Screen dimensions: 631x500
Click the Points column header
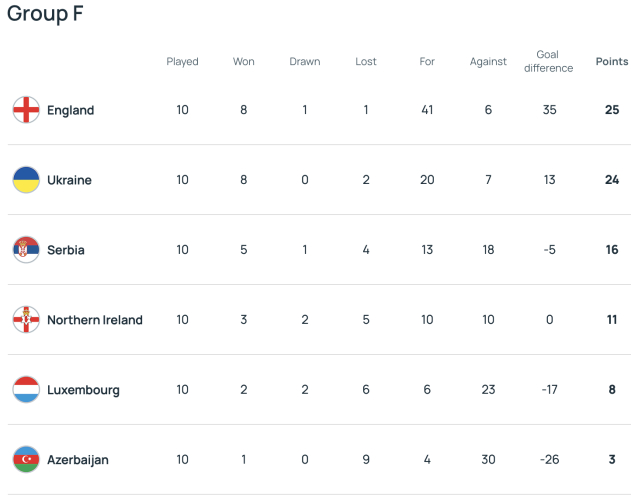(x=612, y=62)
